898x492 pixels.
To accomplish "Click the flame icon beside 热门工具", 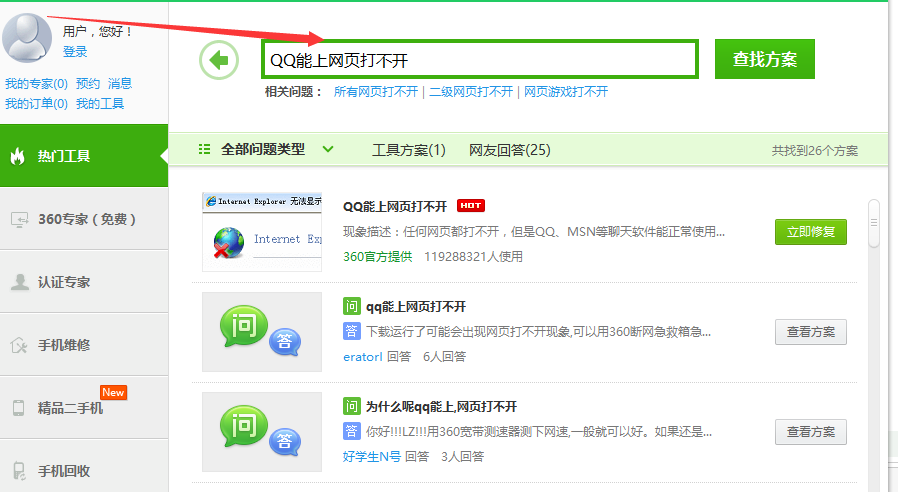I will coord(18,156).
